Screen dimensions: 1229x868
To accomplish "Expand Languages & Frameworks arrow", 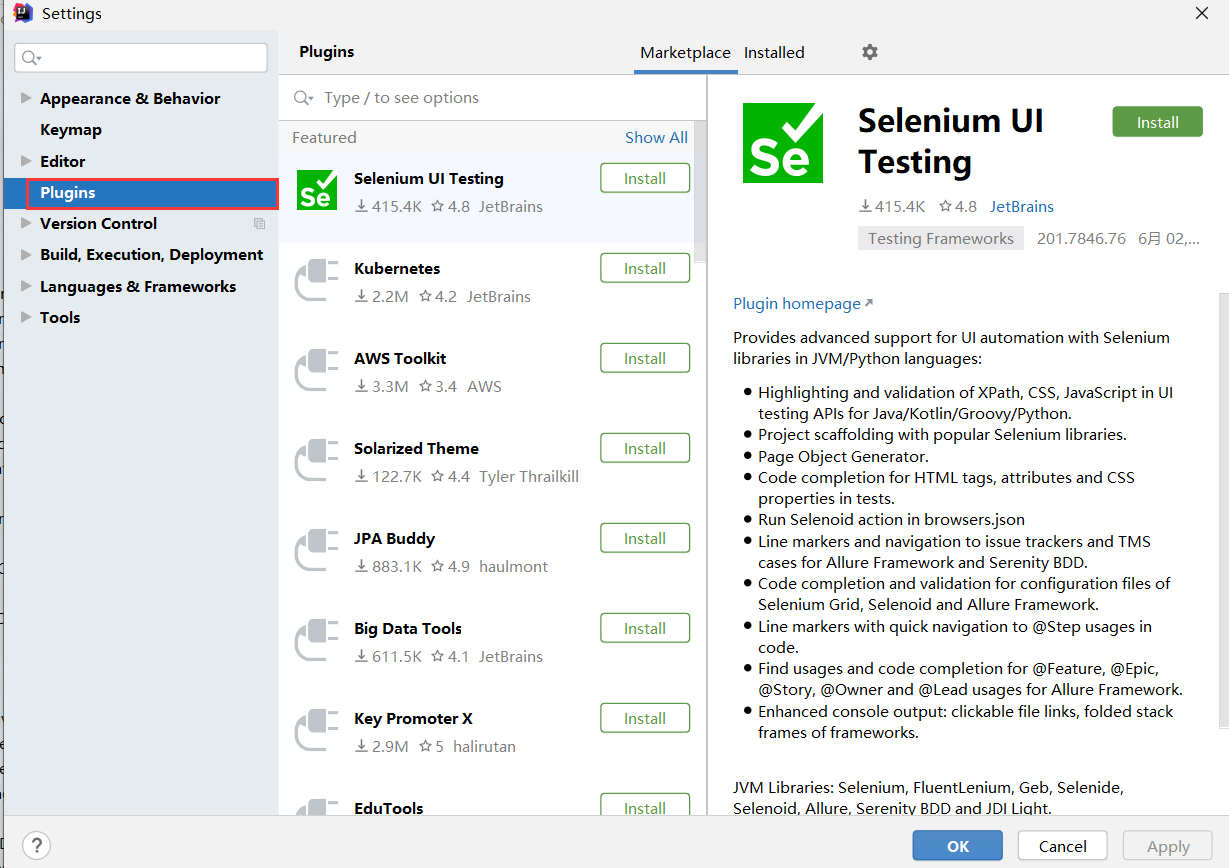I will click(x=26, y=286).
